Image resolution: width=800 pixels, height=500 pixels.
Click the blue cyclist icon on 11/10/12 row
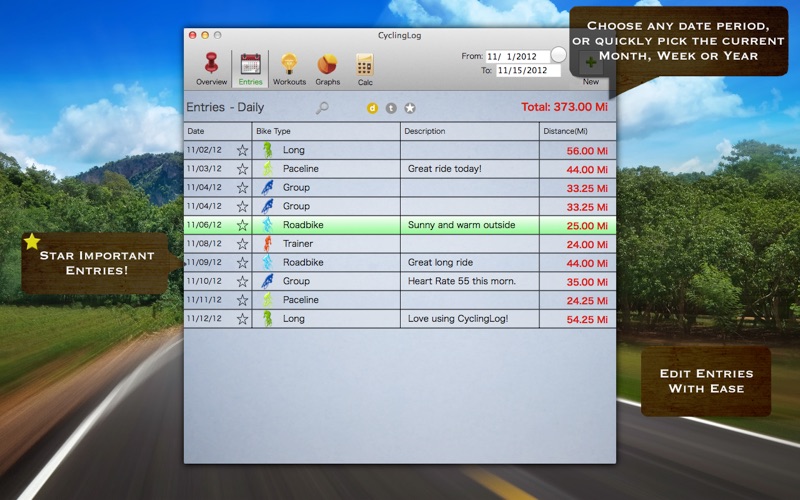click(267, 281)
